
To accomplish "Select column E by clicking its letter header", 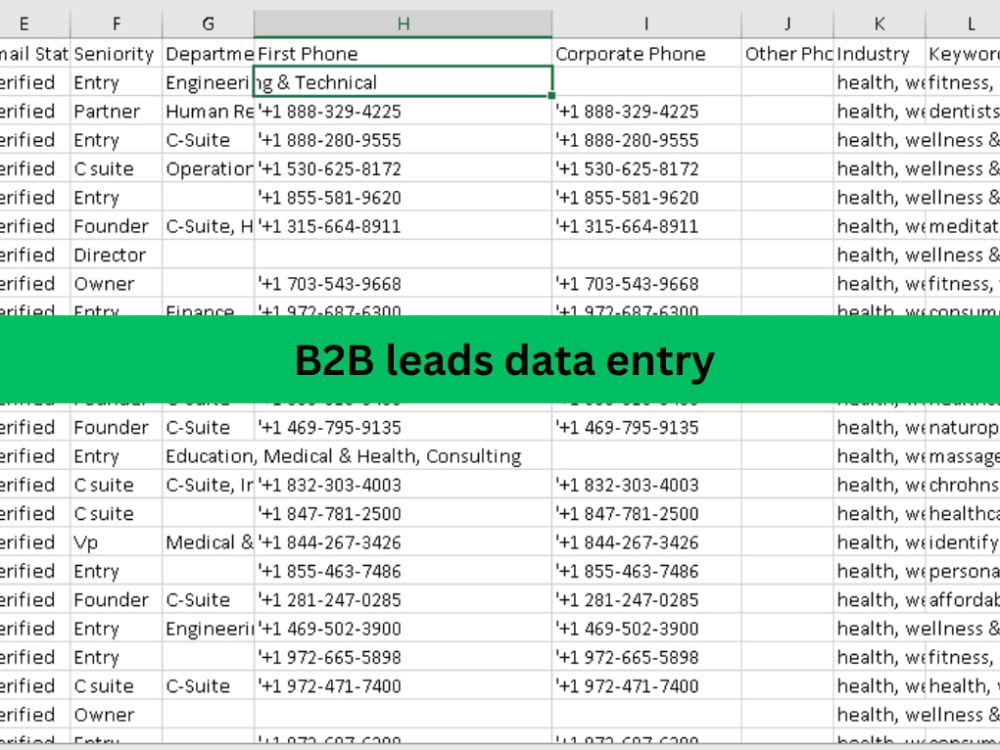I will [x=24, y=22].
